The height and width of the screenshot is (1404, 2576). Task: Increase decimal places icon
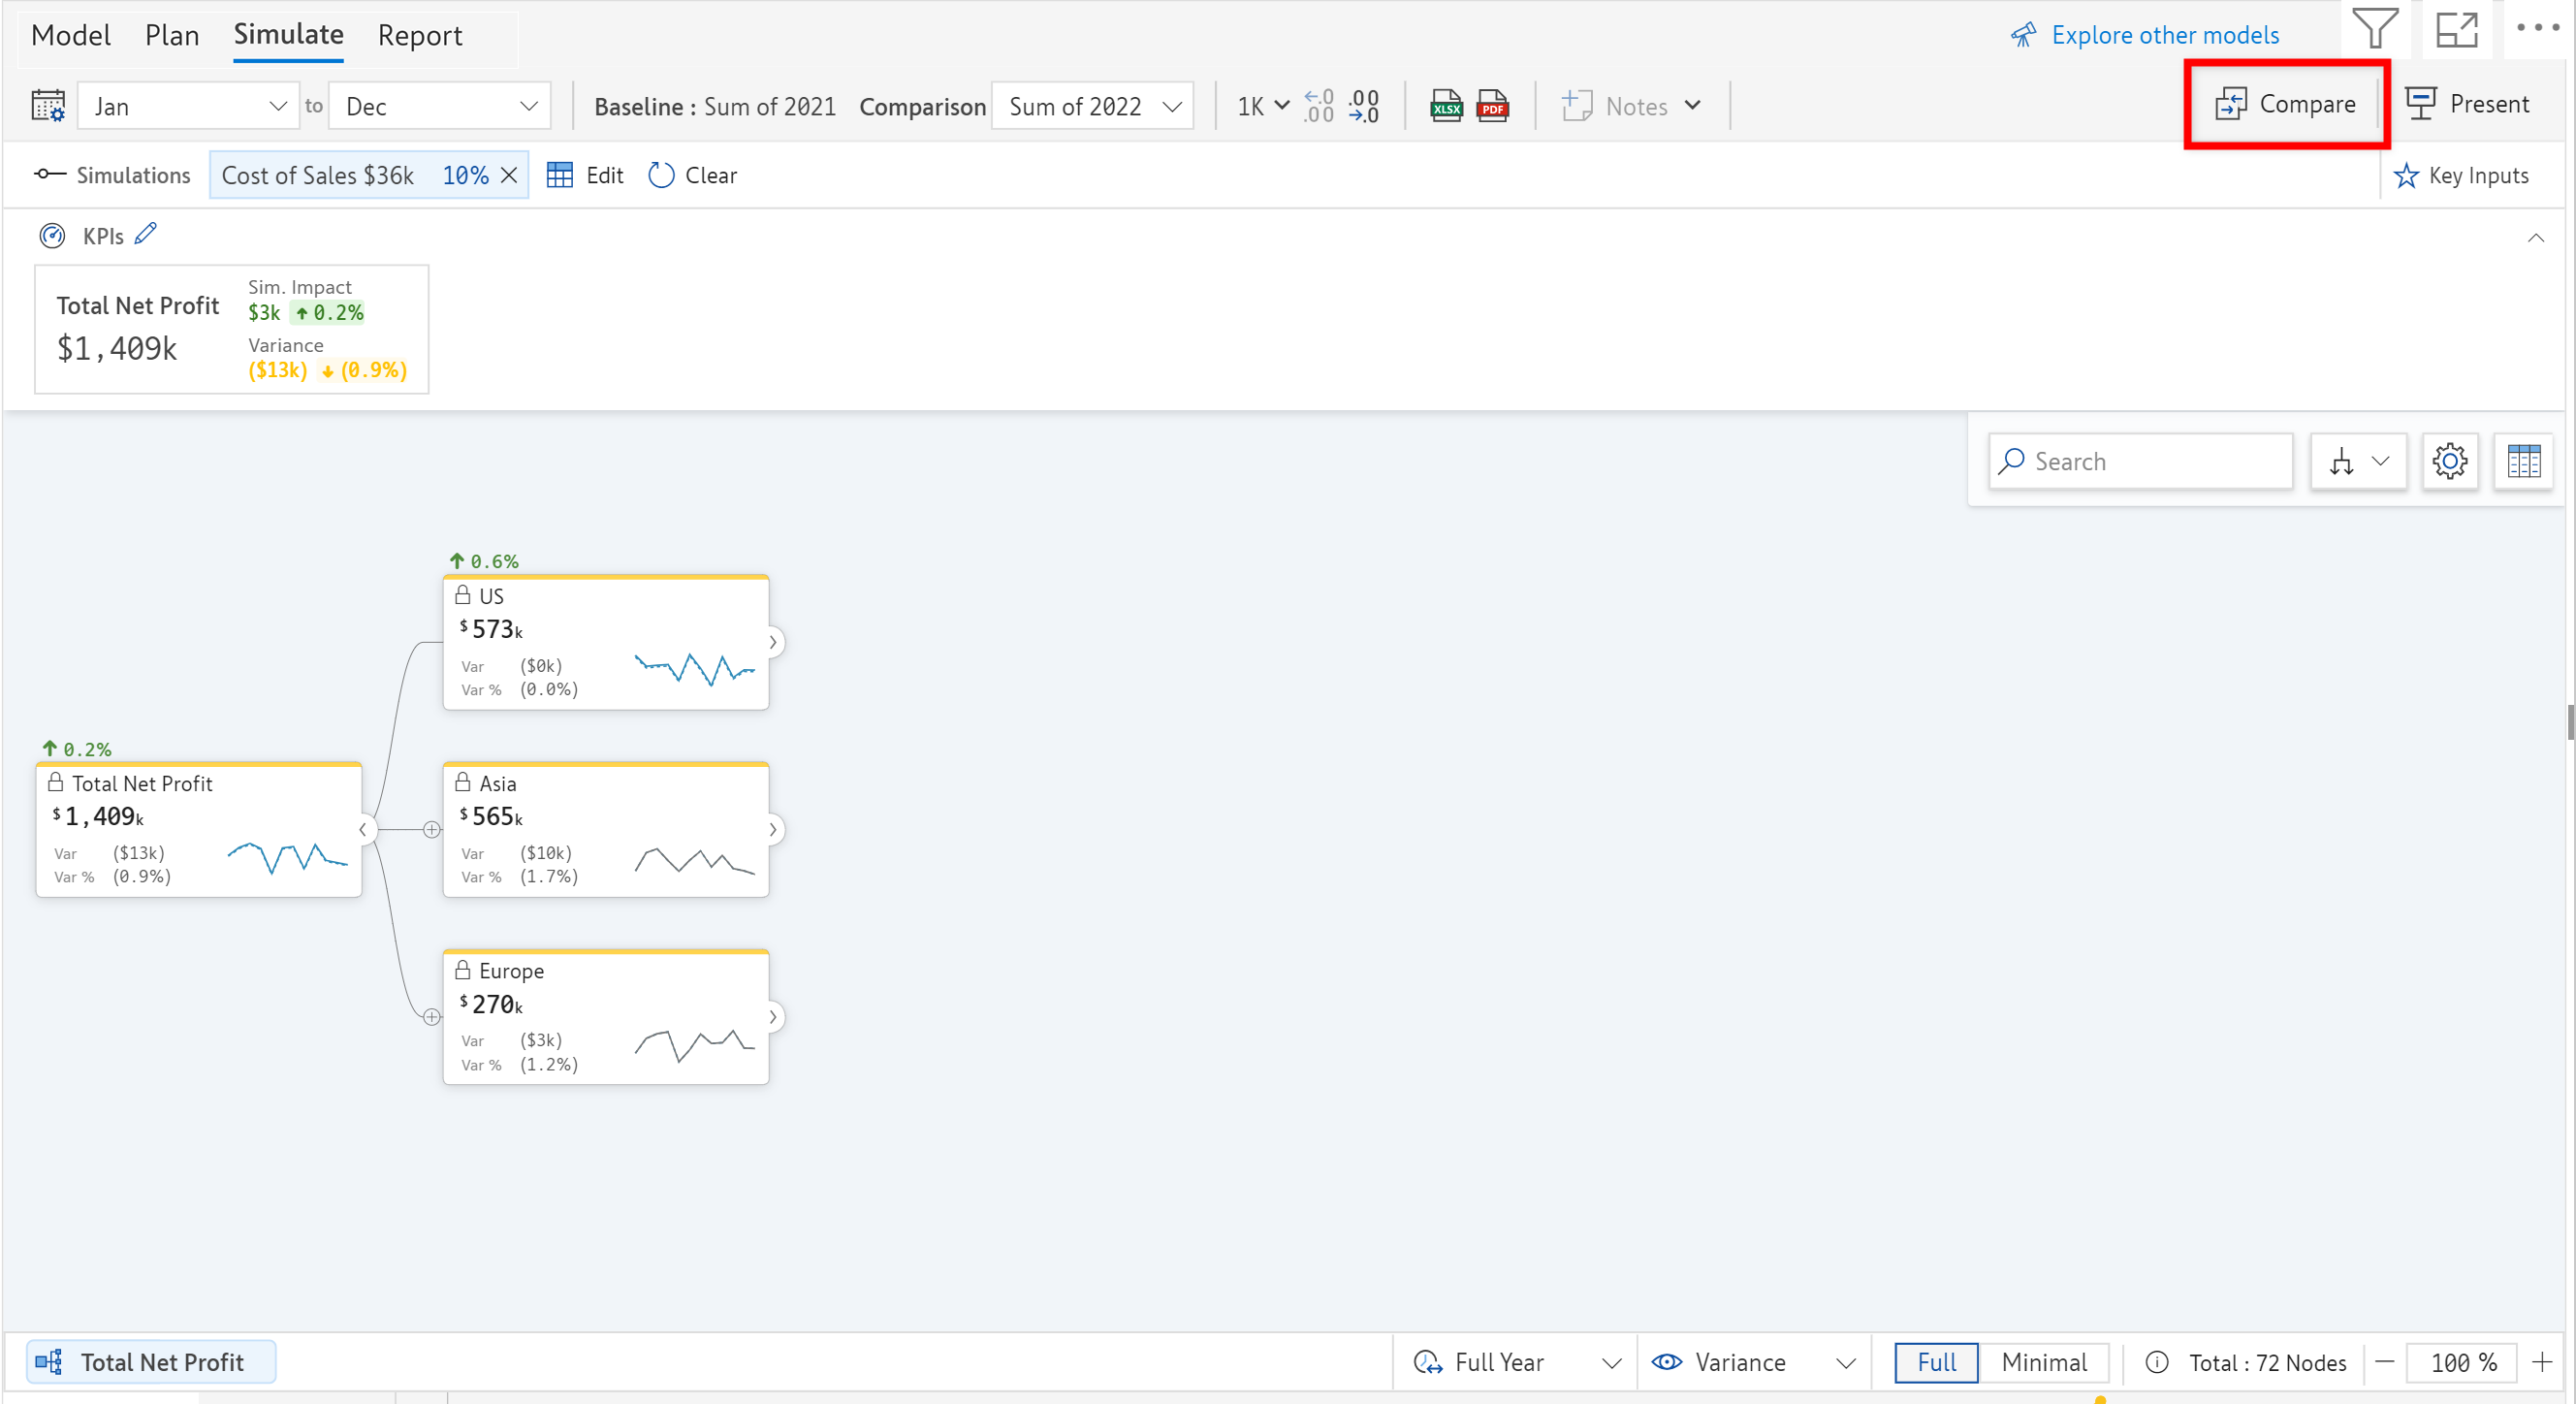coord(1319,106)
